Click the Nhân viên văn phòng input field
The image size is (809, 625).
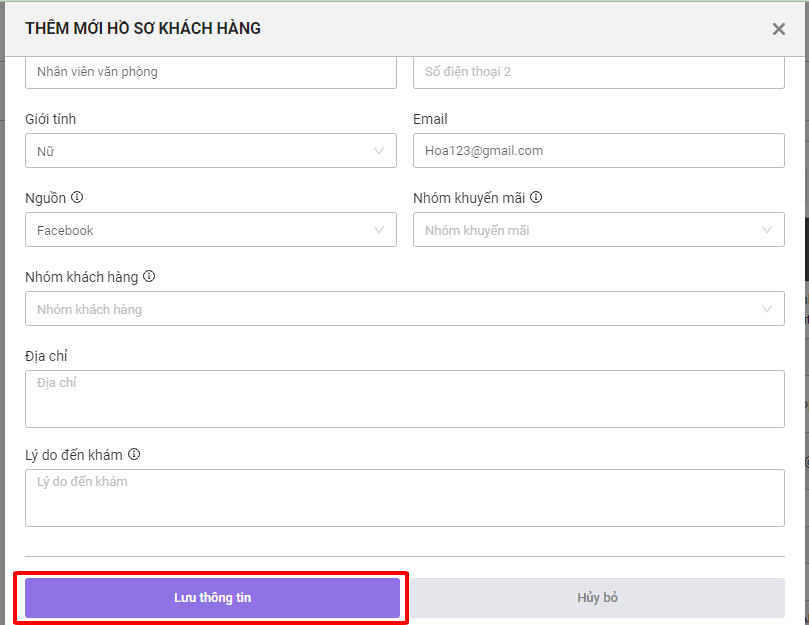click(211, 72)
